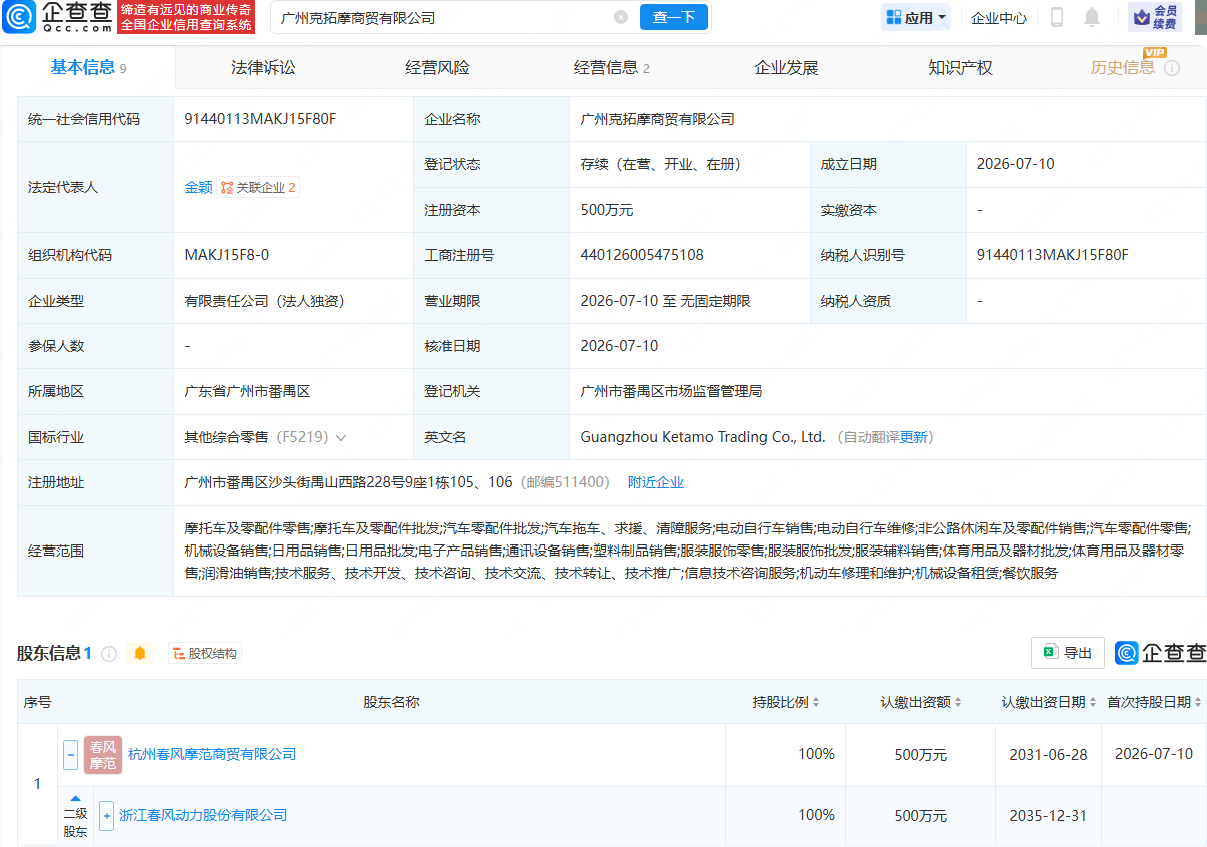Open the 历史信息 VIP tab
Screen dimensions: 1207x847
point(1123,67)
